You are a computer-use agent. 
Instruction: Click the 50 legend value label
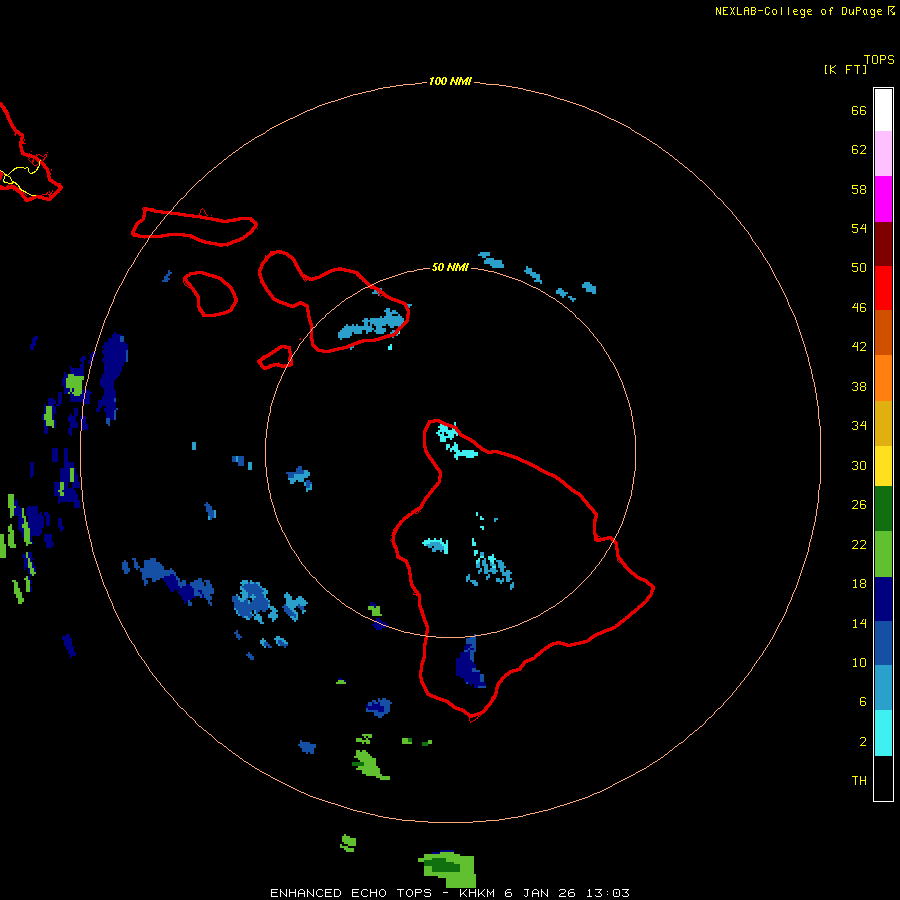(859, 267)
